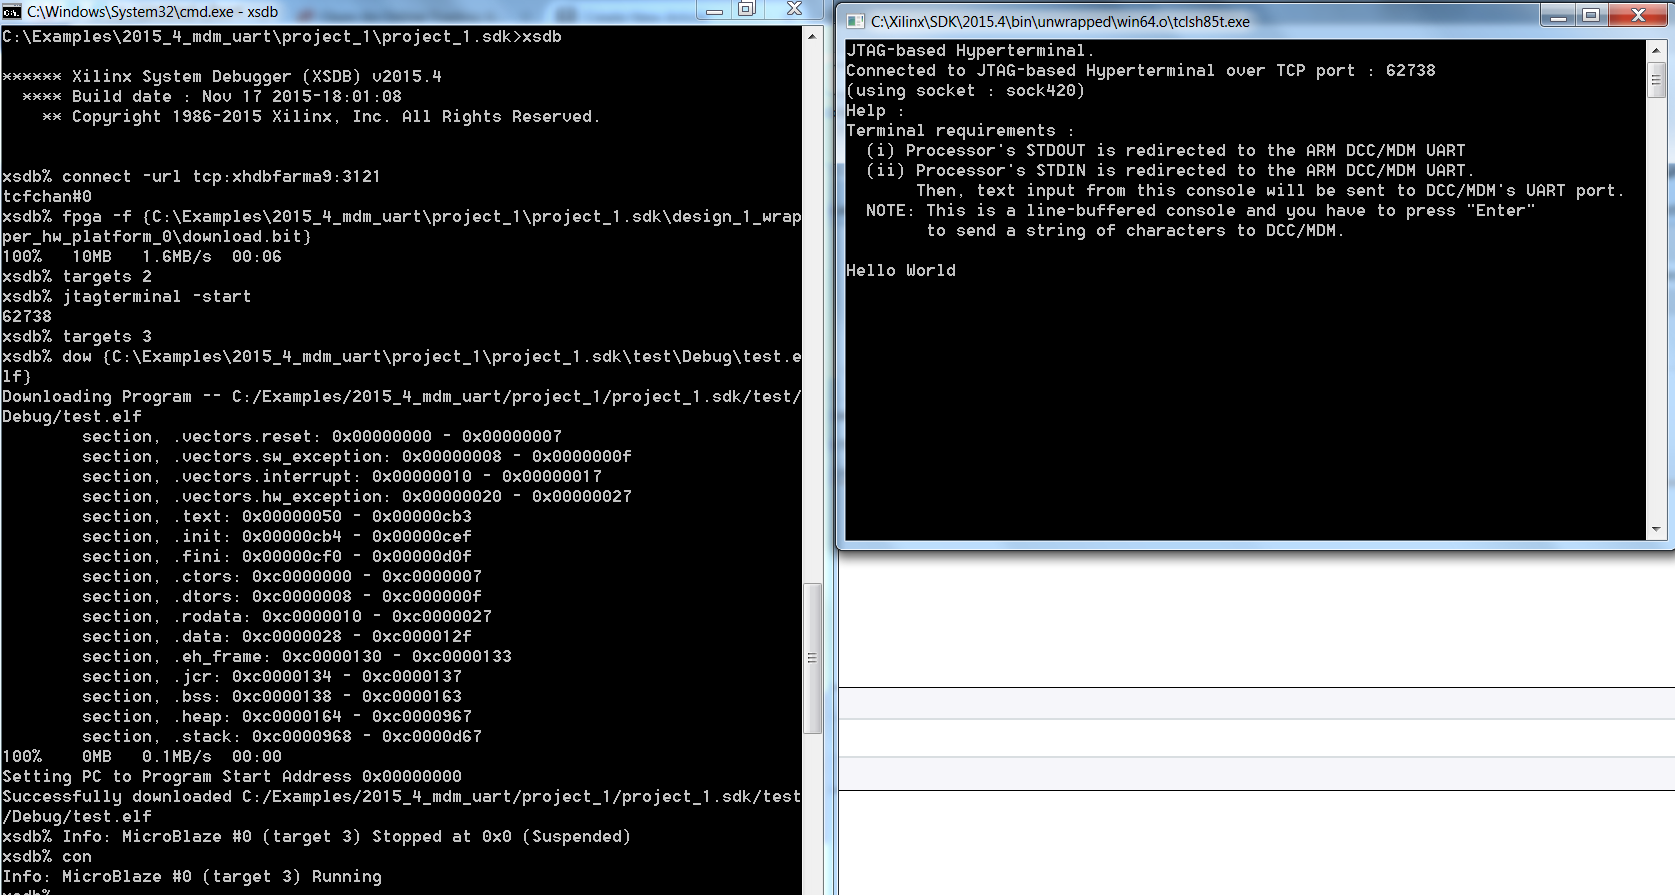Click the '.text' section address line
Screen dimensions: 1675x895
[x=277, y=516]
